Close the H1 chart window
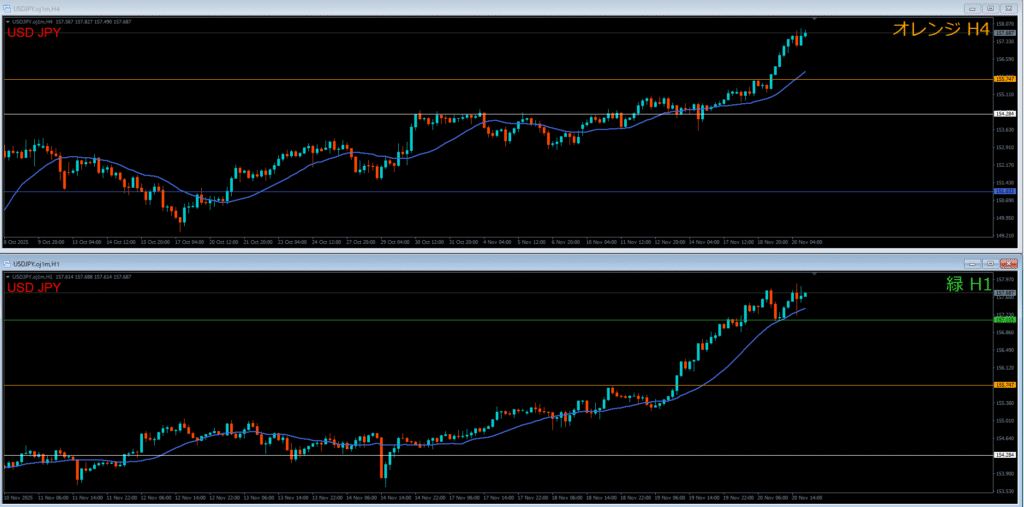Screen dimensions: 1024x507 (1008, 263)
